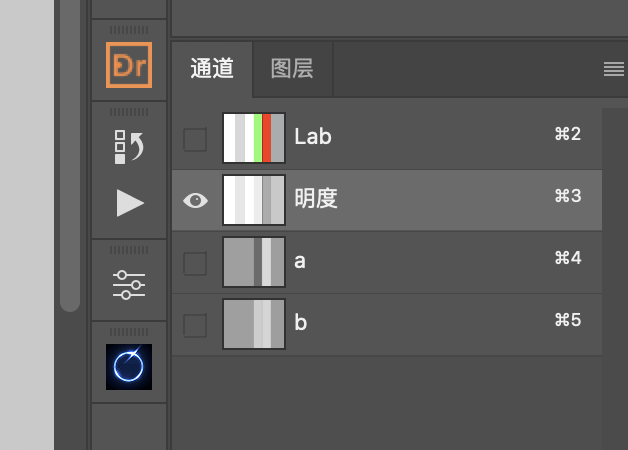The image size is (628, 450).
Task: Select the 通道 tab
Action: pyautogui.click(x=212, y=69)
